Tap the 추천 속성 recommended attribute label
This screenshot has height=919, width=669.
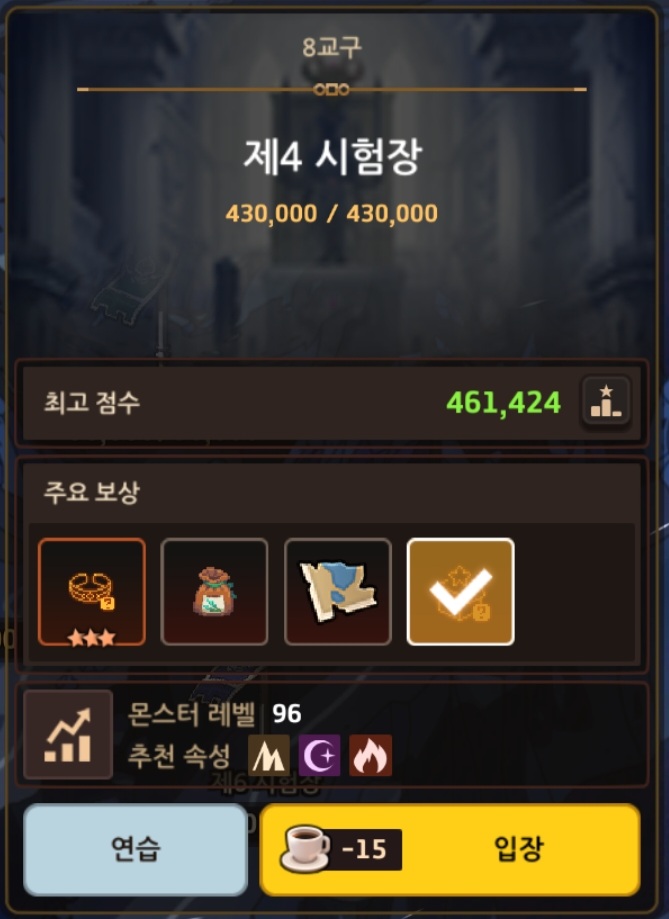pos(179,755)
